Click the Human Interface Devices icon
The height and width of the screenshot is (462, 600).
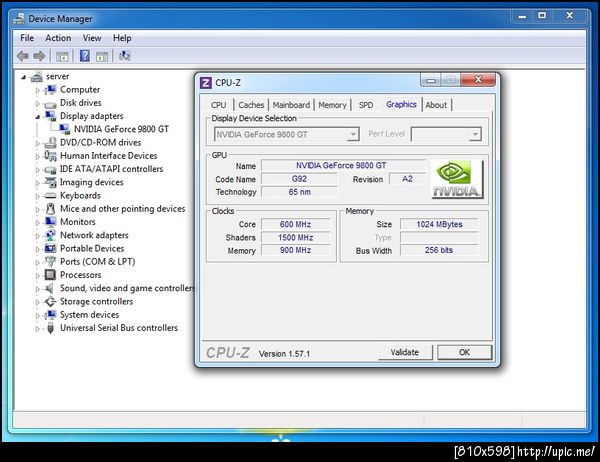[50, 156]
